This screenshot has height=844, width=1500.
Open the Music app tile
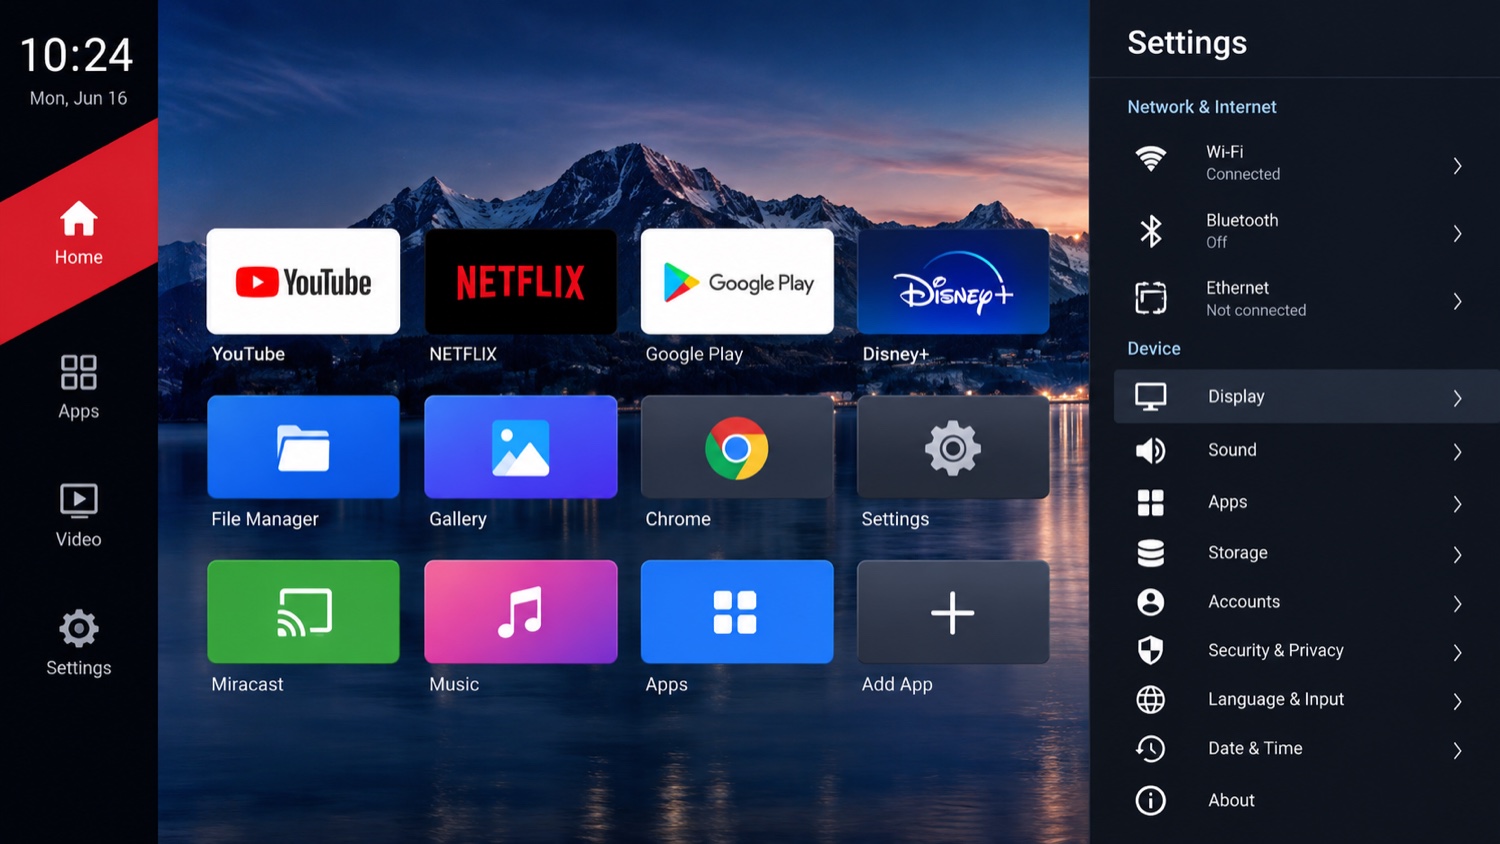tap(521, 612)
